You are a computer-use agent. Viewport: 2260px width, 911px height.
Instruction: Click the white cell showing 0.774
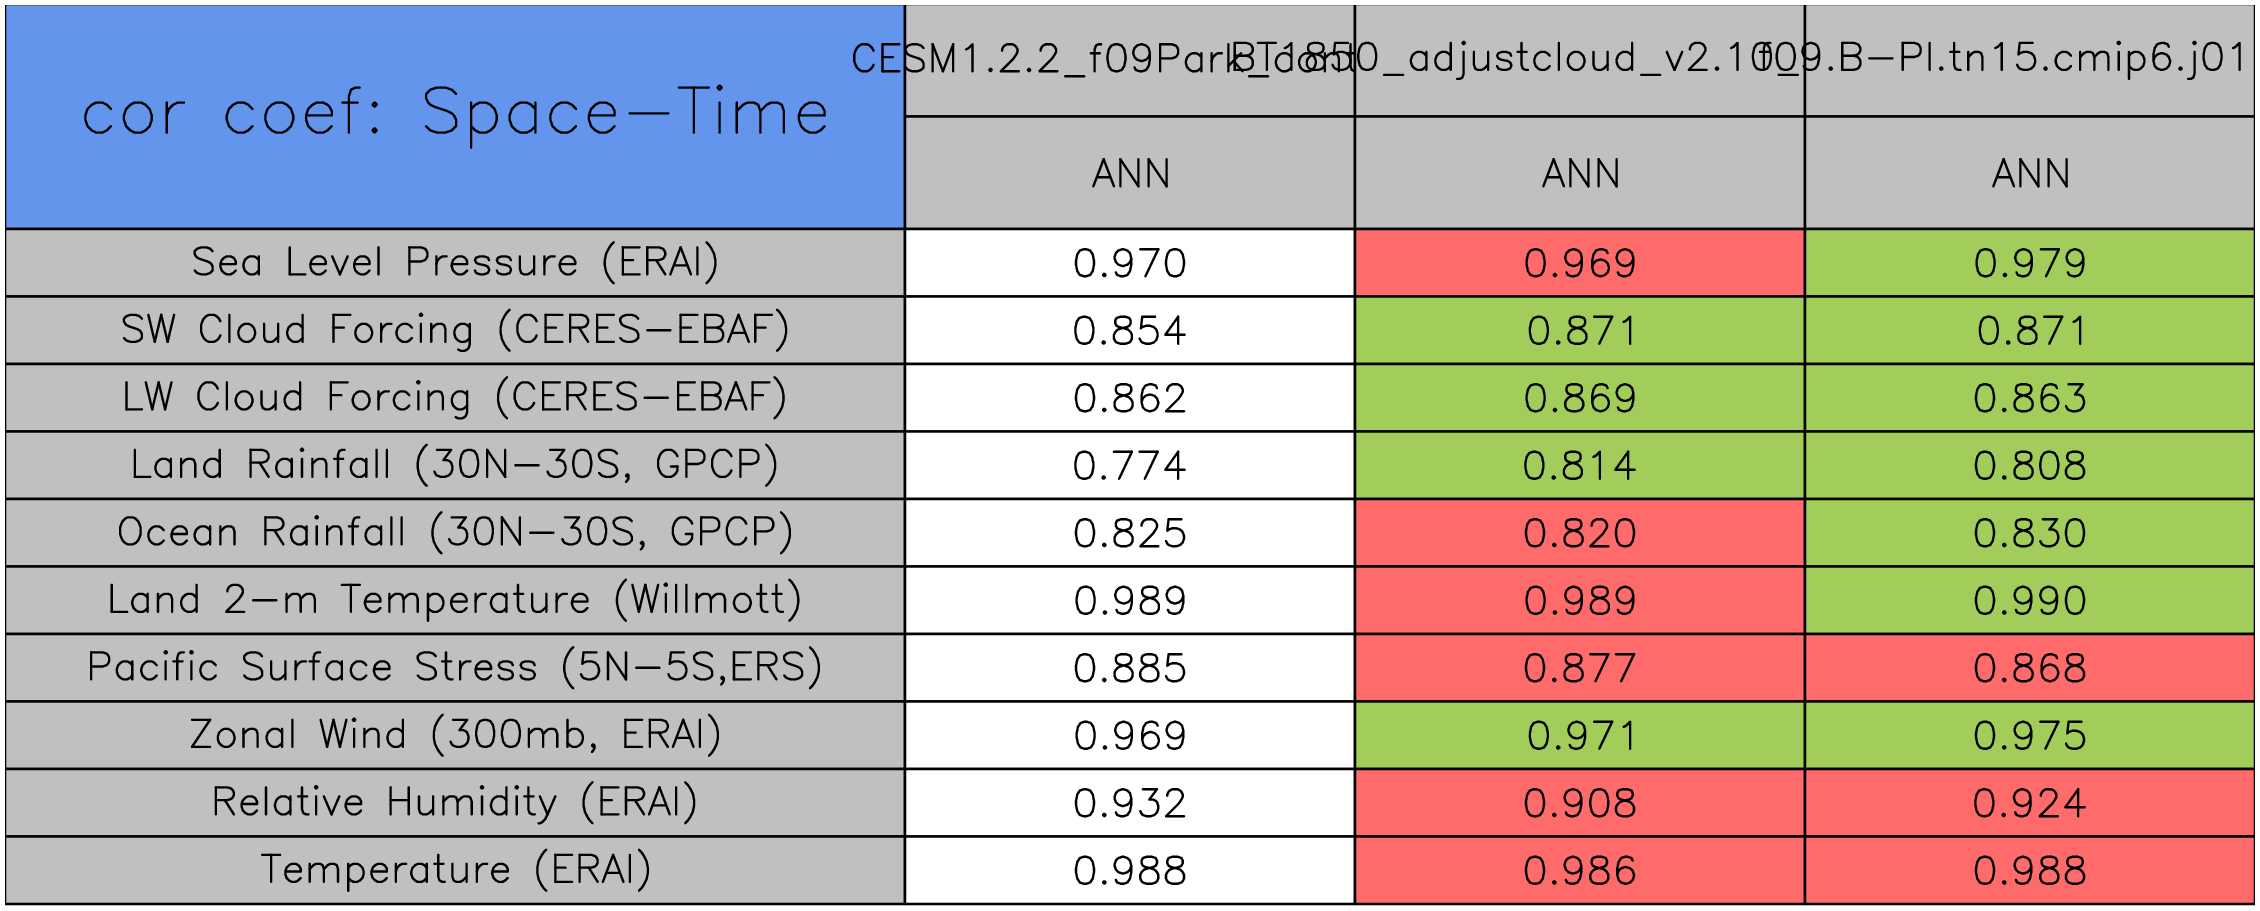1129,465
